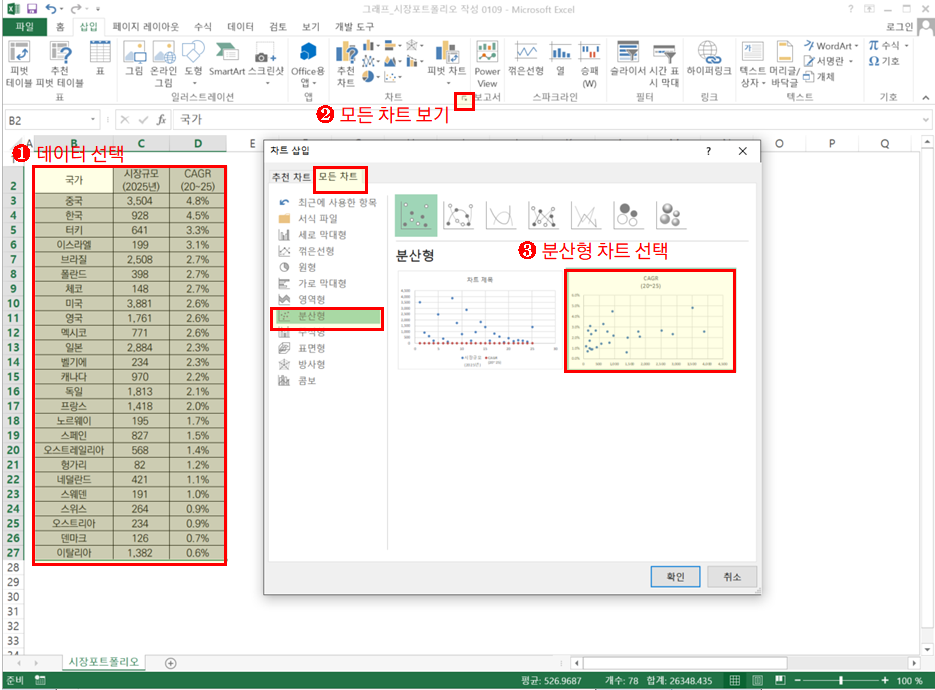Switch to Page Break Preview in status bar

tap(780, 680)
